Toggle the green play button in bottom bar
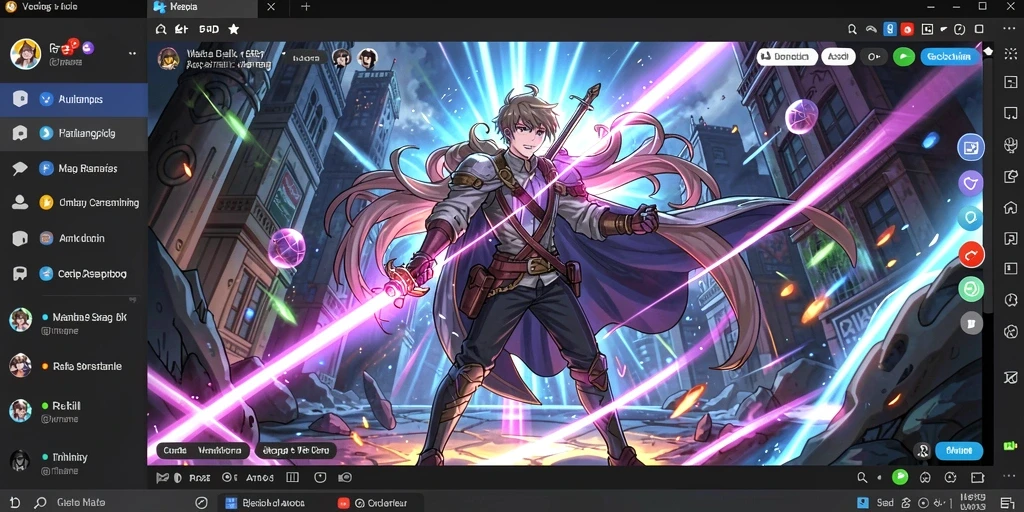Image resolution: width=1024 pixels, height=512 pixels. (900, 477)
